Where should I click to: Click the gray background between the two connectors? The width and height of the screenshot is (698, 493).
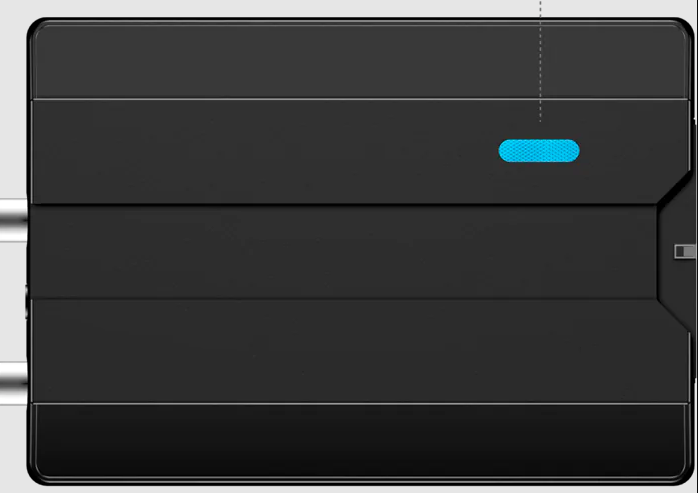tap(12, 302)
